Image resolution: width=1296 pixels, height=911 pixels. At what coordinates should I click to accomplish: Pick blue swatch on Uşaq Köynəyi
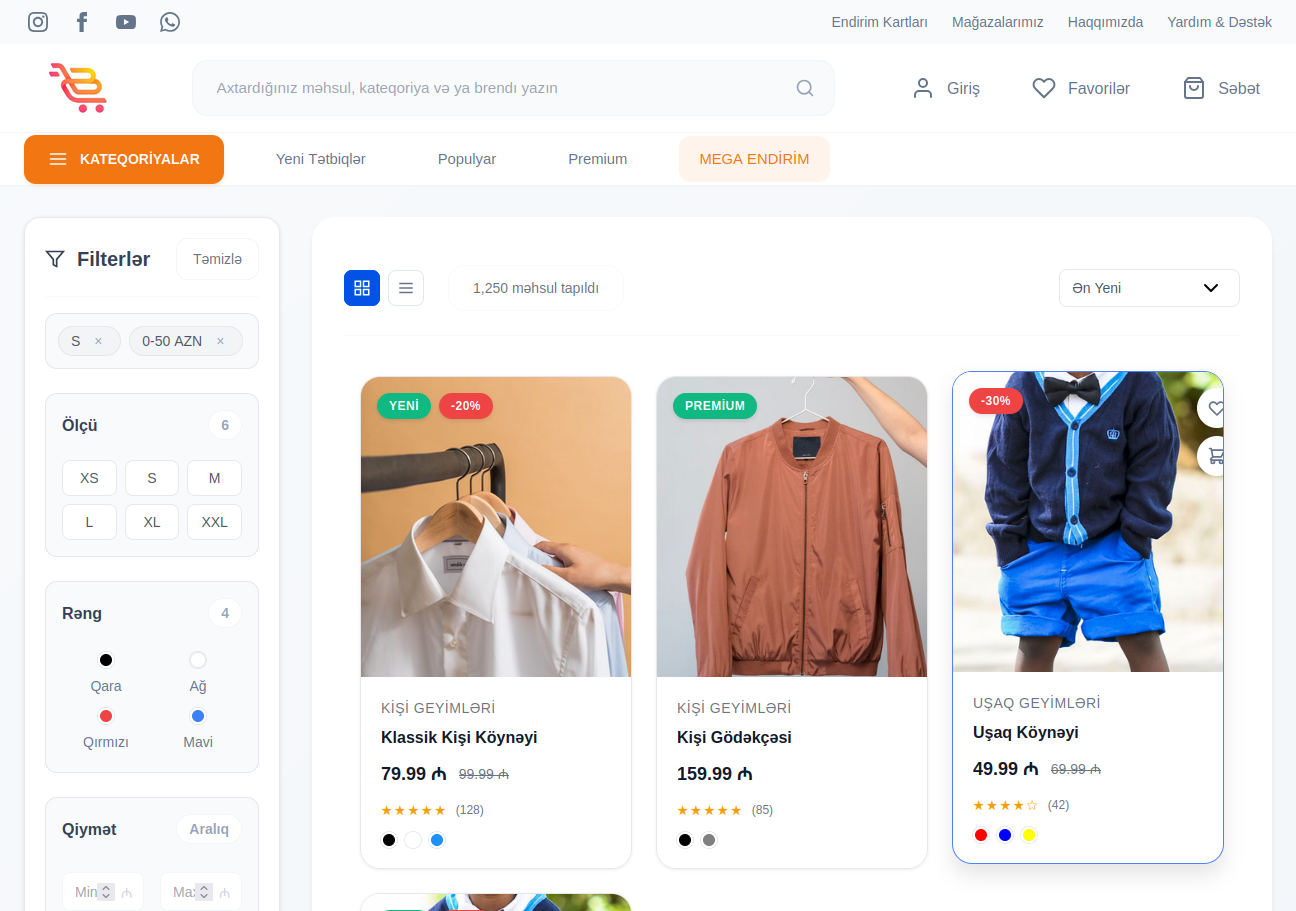coord(1005,835)
